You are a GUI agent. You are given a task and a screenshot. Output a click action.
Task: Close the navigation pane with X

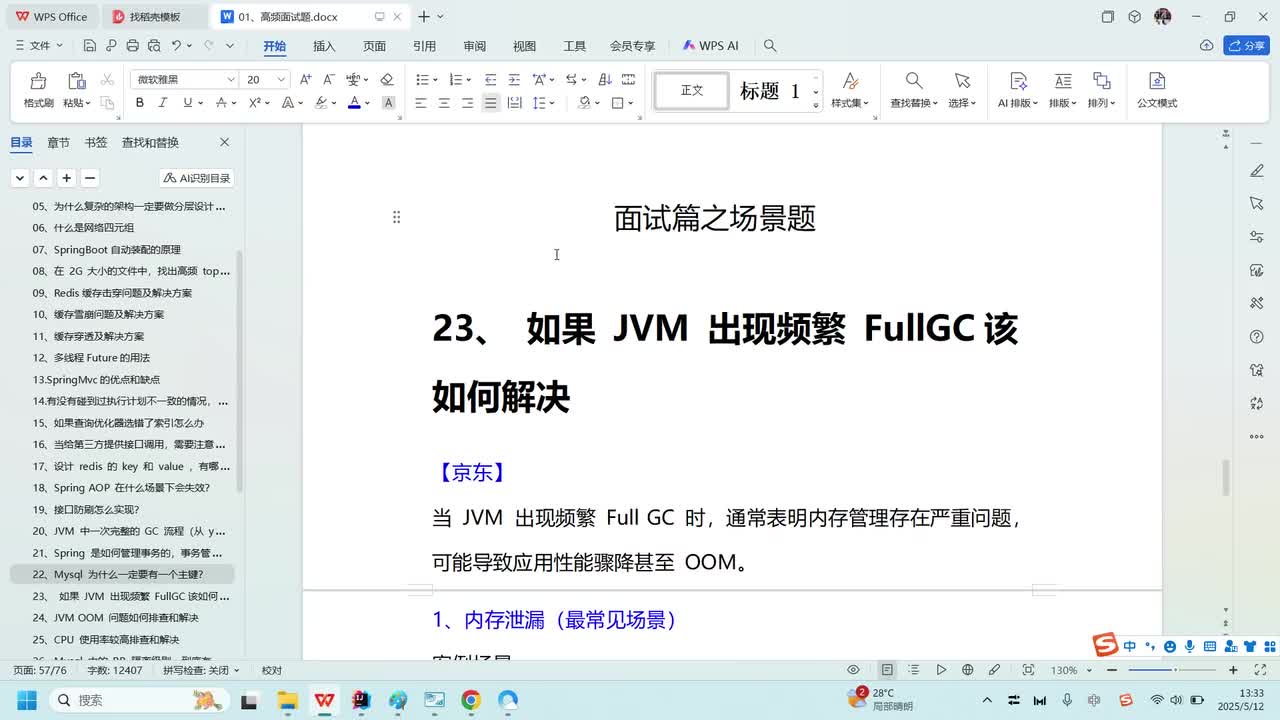(x=224, y=143)
